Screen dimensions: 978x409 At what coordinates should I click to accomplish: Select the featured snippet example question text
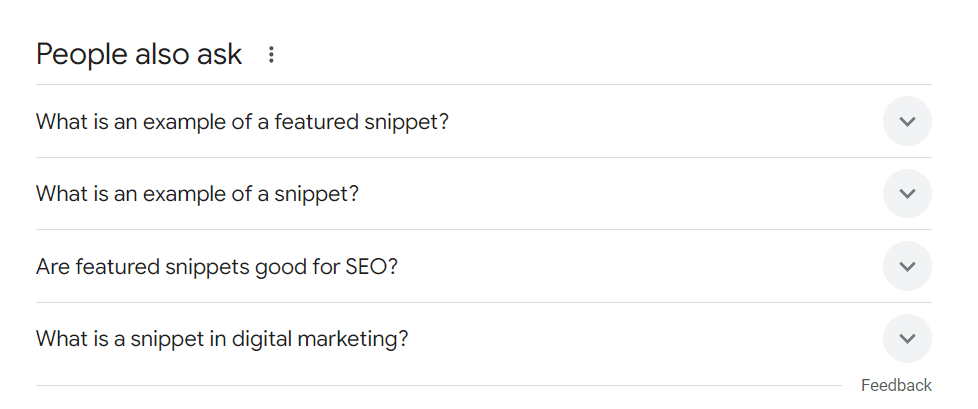pyautogui.click(x=242, y=122)
